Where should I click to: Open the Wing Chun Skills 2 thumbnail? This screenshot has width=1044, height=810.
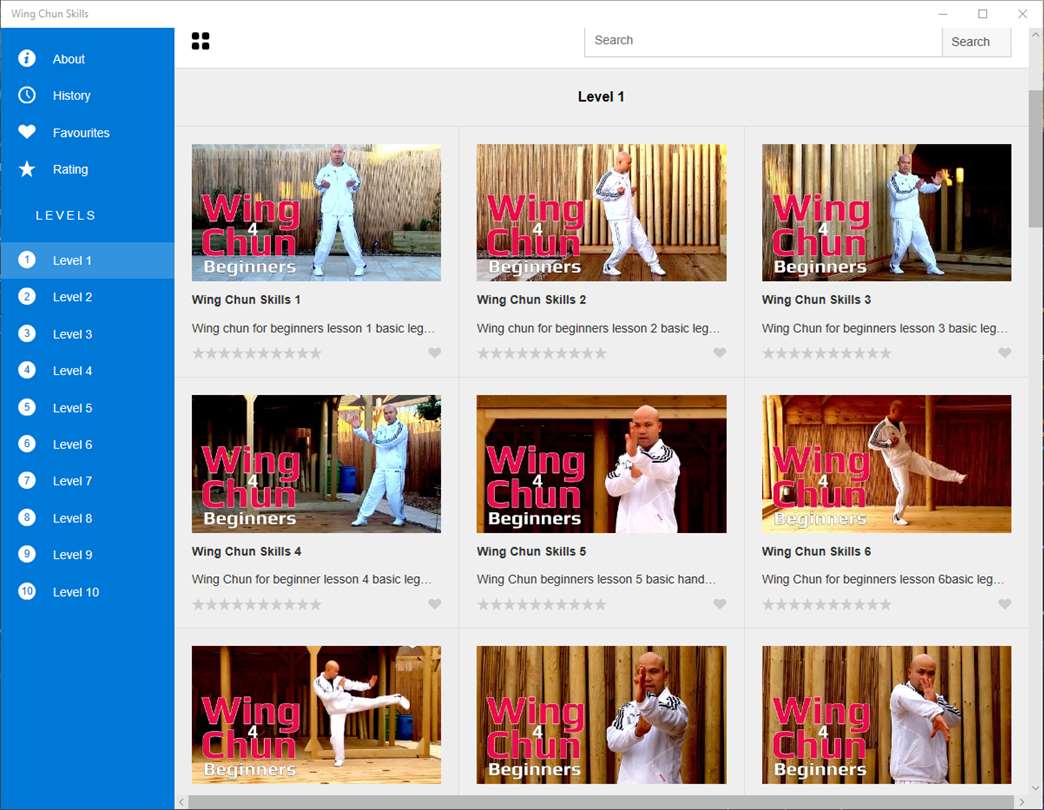coord(601,212)
